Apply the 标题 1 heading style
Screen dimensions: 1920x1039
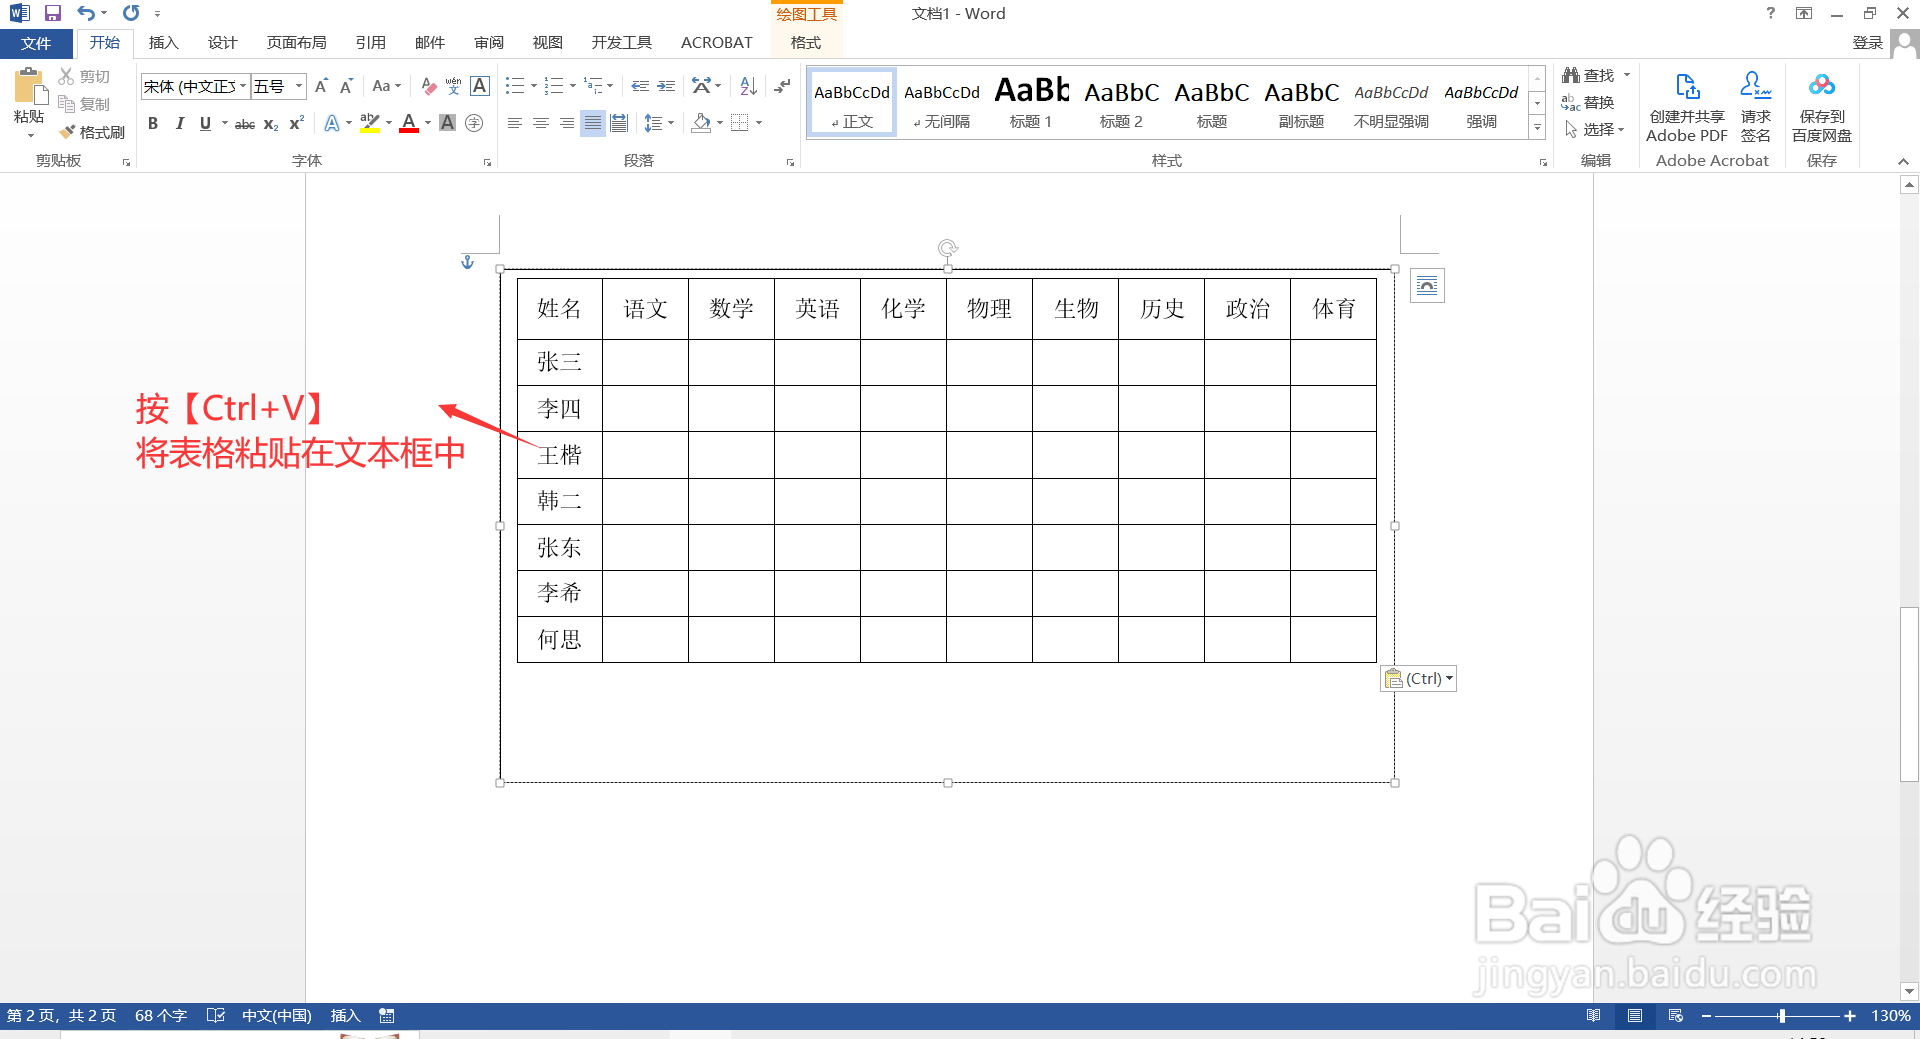point(1031,103)
